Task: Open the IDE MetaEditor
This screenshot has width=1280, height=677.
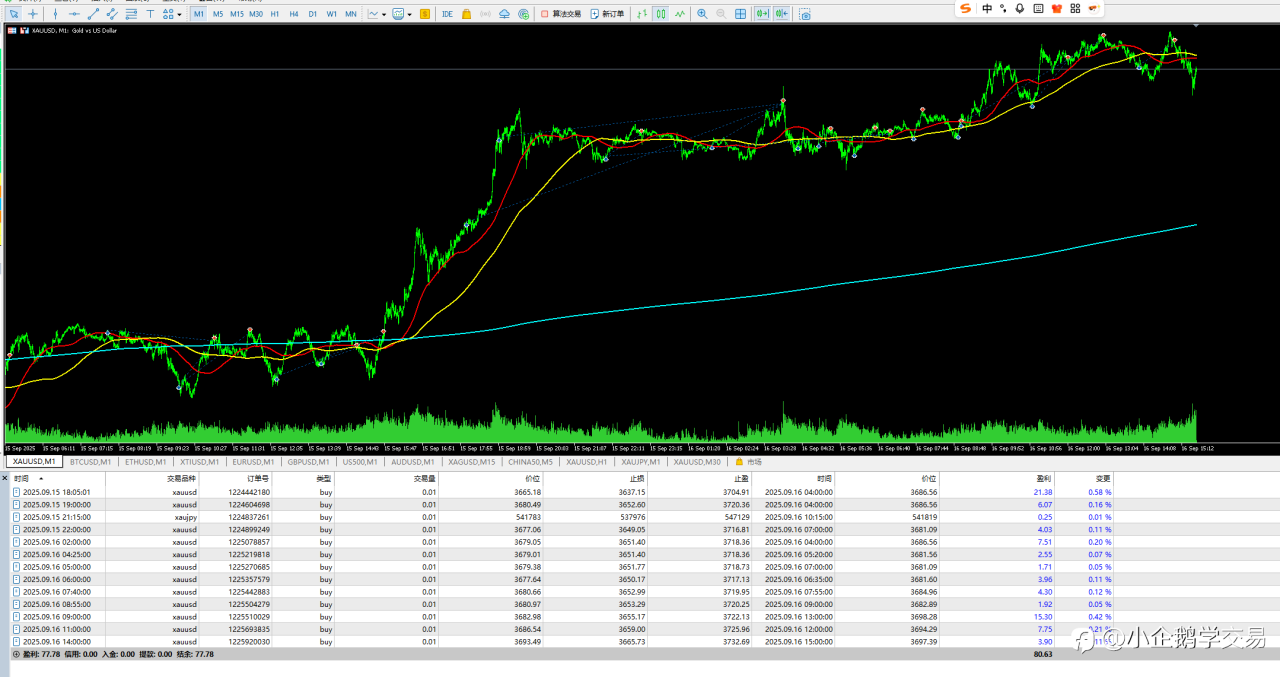Action: [x=447, y=14]
